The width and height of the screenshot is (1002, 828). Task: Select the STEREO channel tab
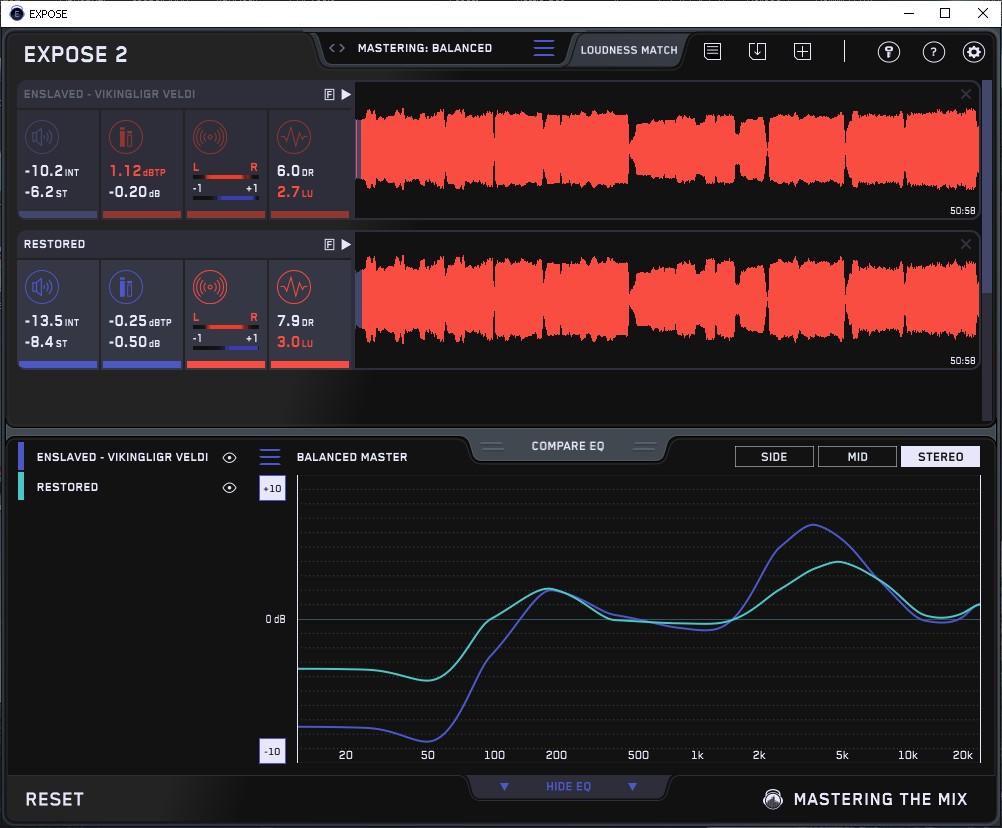941,457
